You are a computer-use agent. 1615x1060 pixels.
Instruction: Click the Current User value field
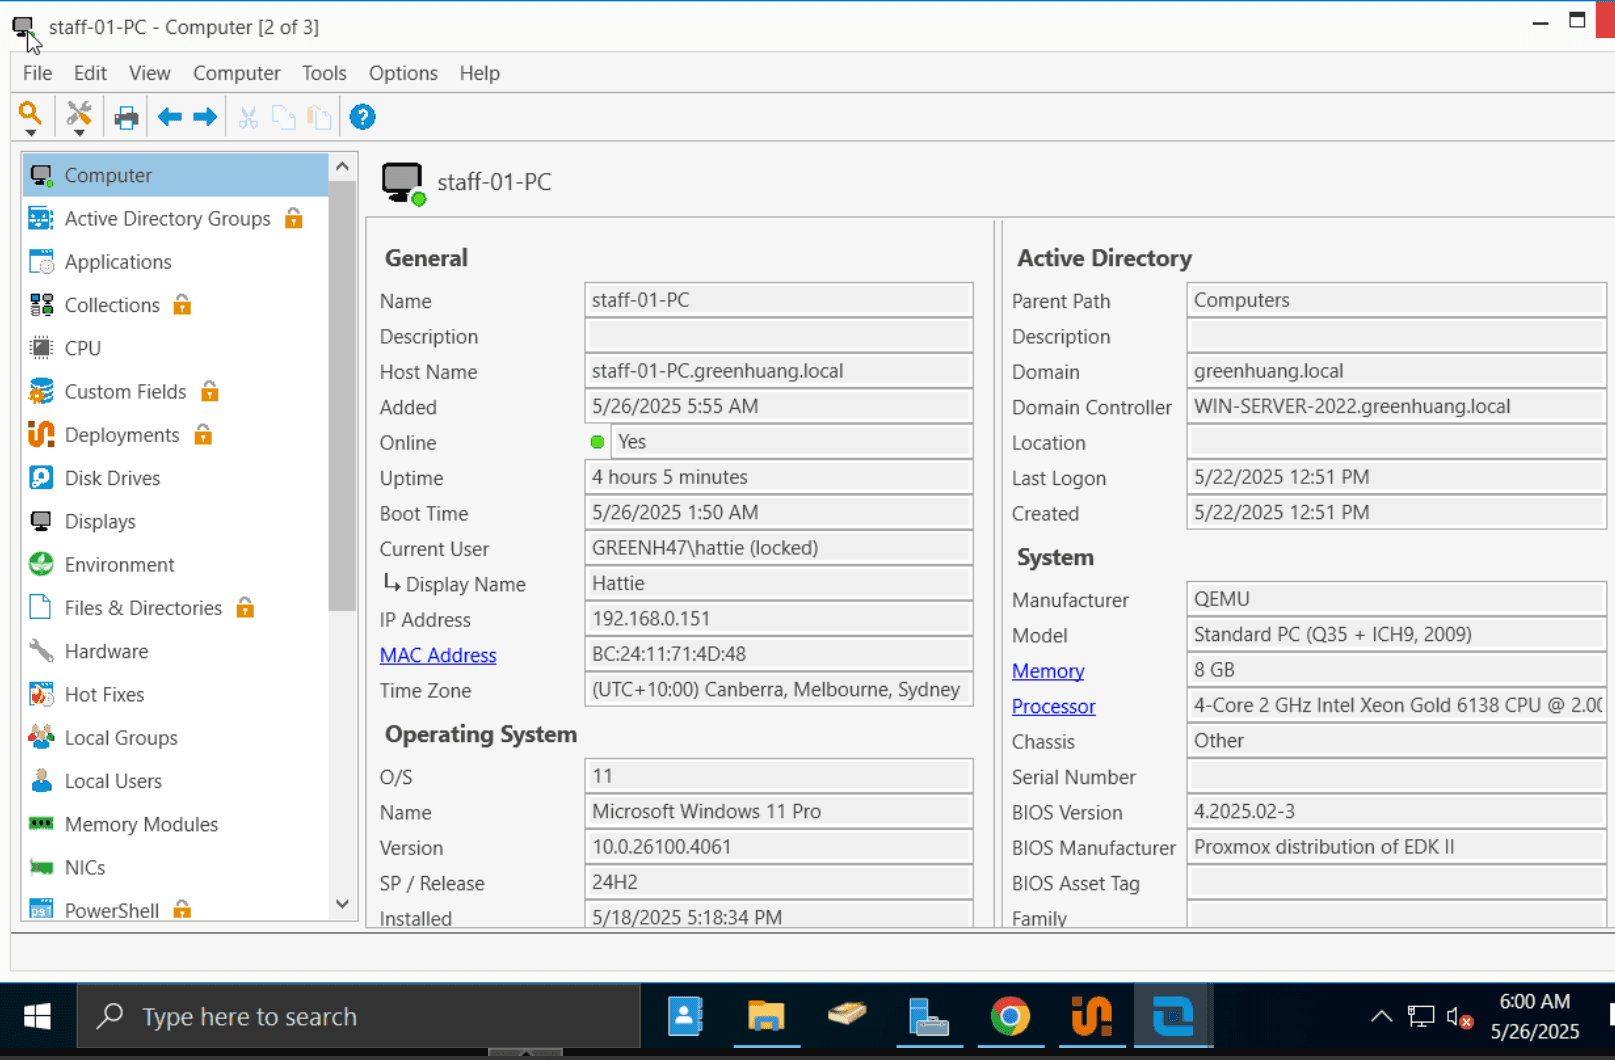click(x=778, y=548)
